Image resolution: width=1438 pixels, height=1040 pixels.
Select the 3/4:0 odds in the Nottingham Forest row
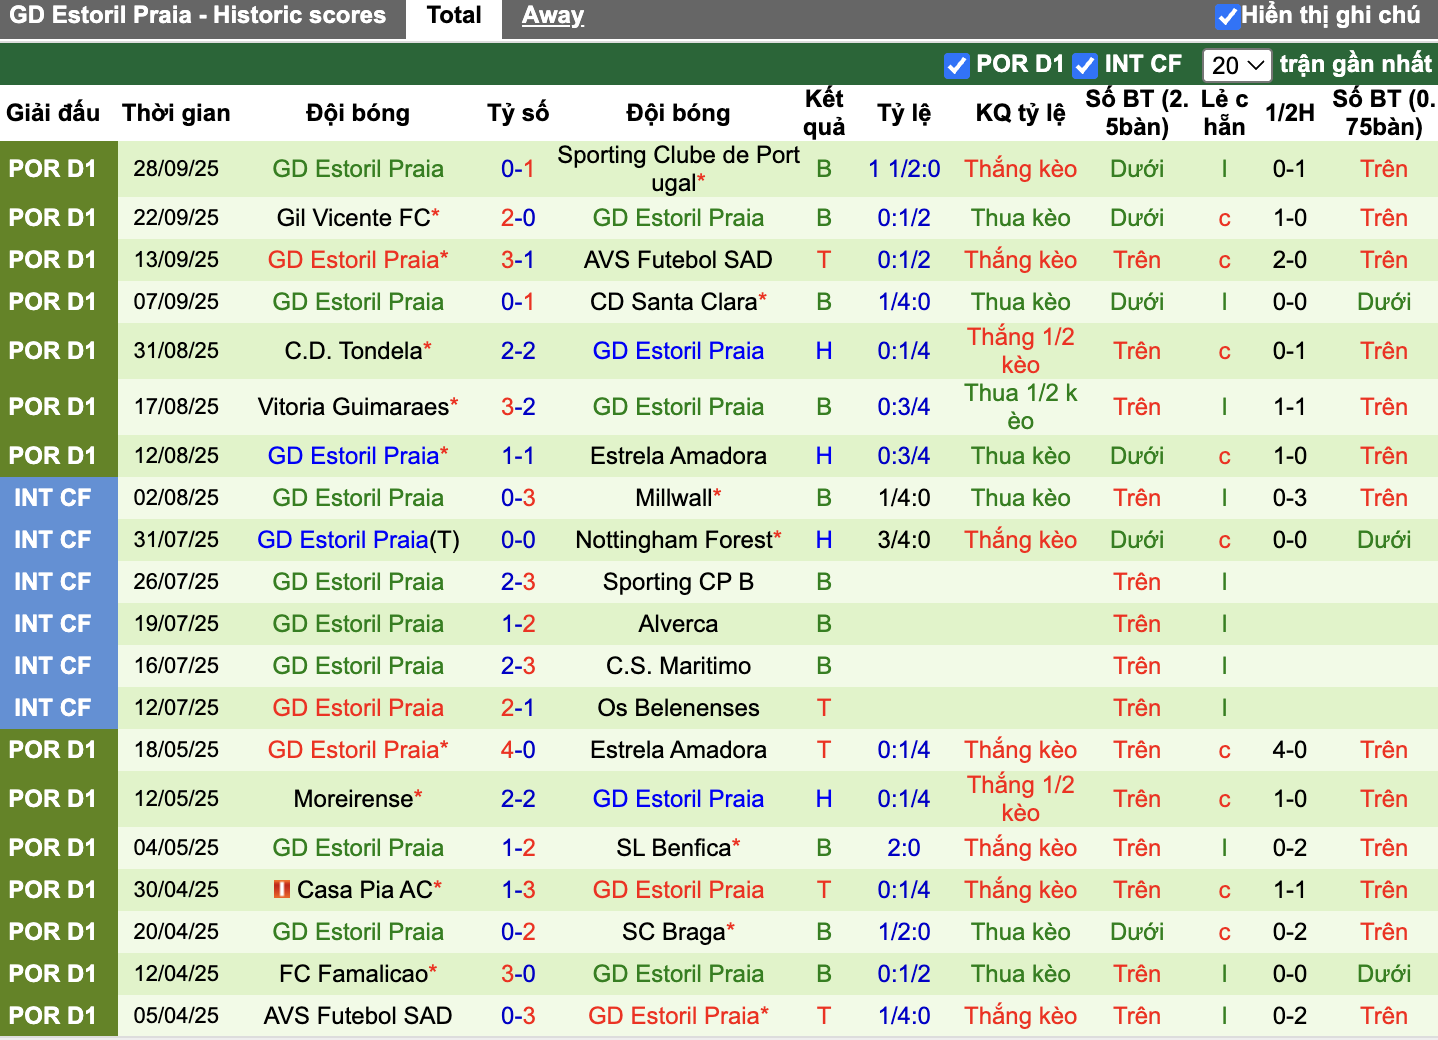pyautogui.click(x=904, y=540)
